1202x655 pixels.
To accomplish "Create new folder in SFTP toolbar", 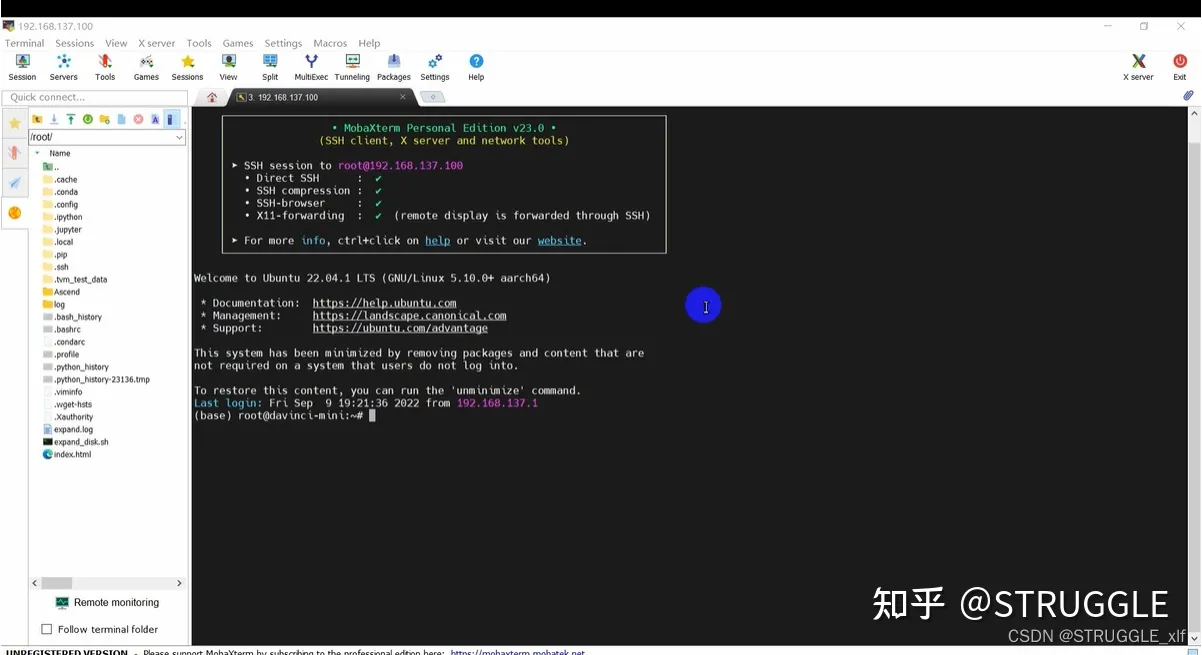I will click(x=104, y=119).
